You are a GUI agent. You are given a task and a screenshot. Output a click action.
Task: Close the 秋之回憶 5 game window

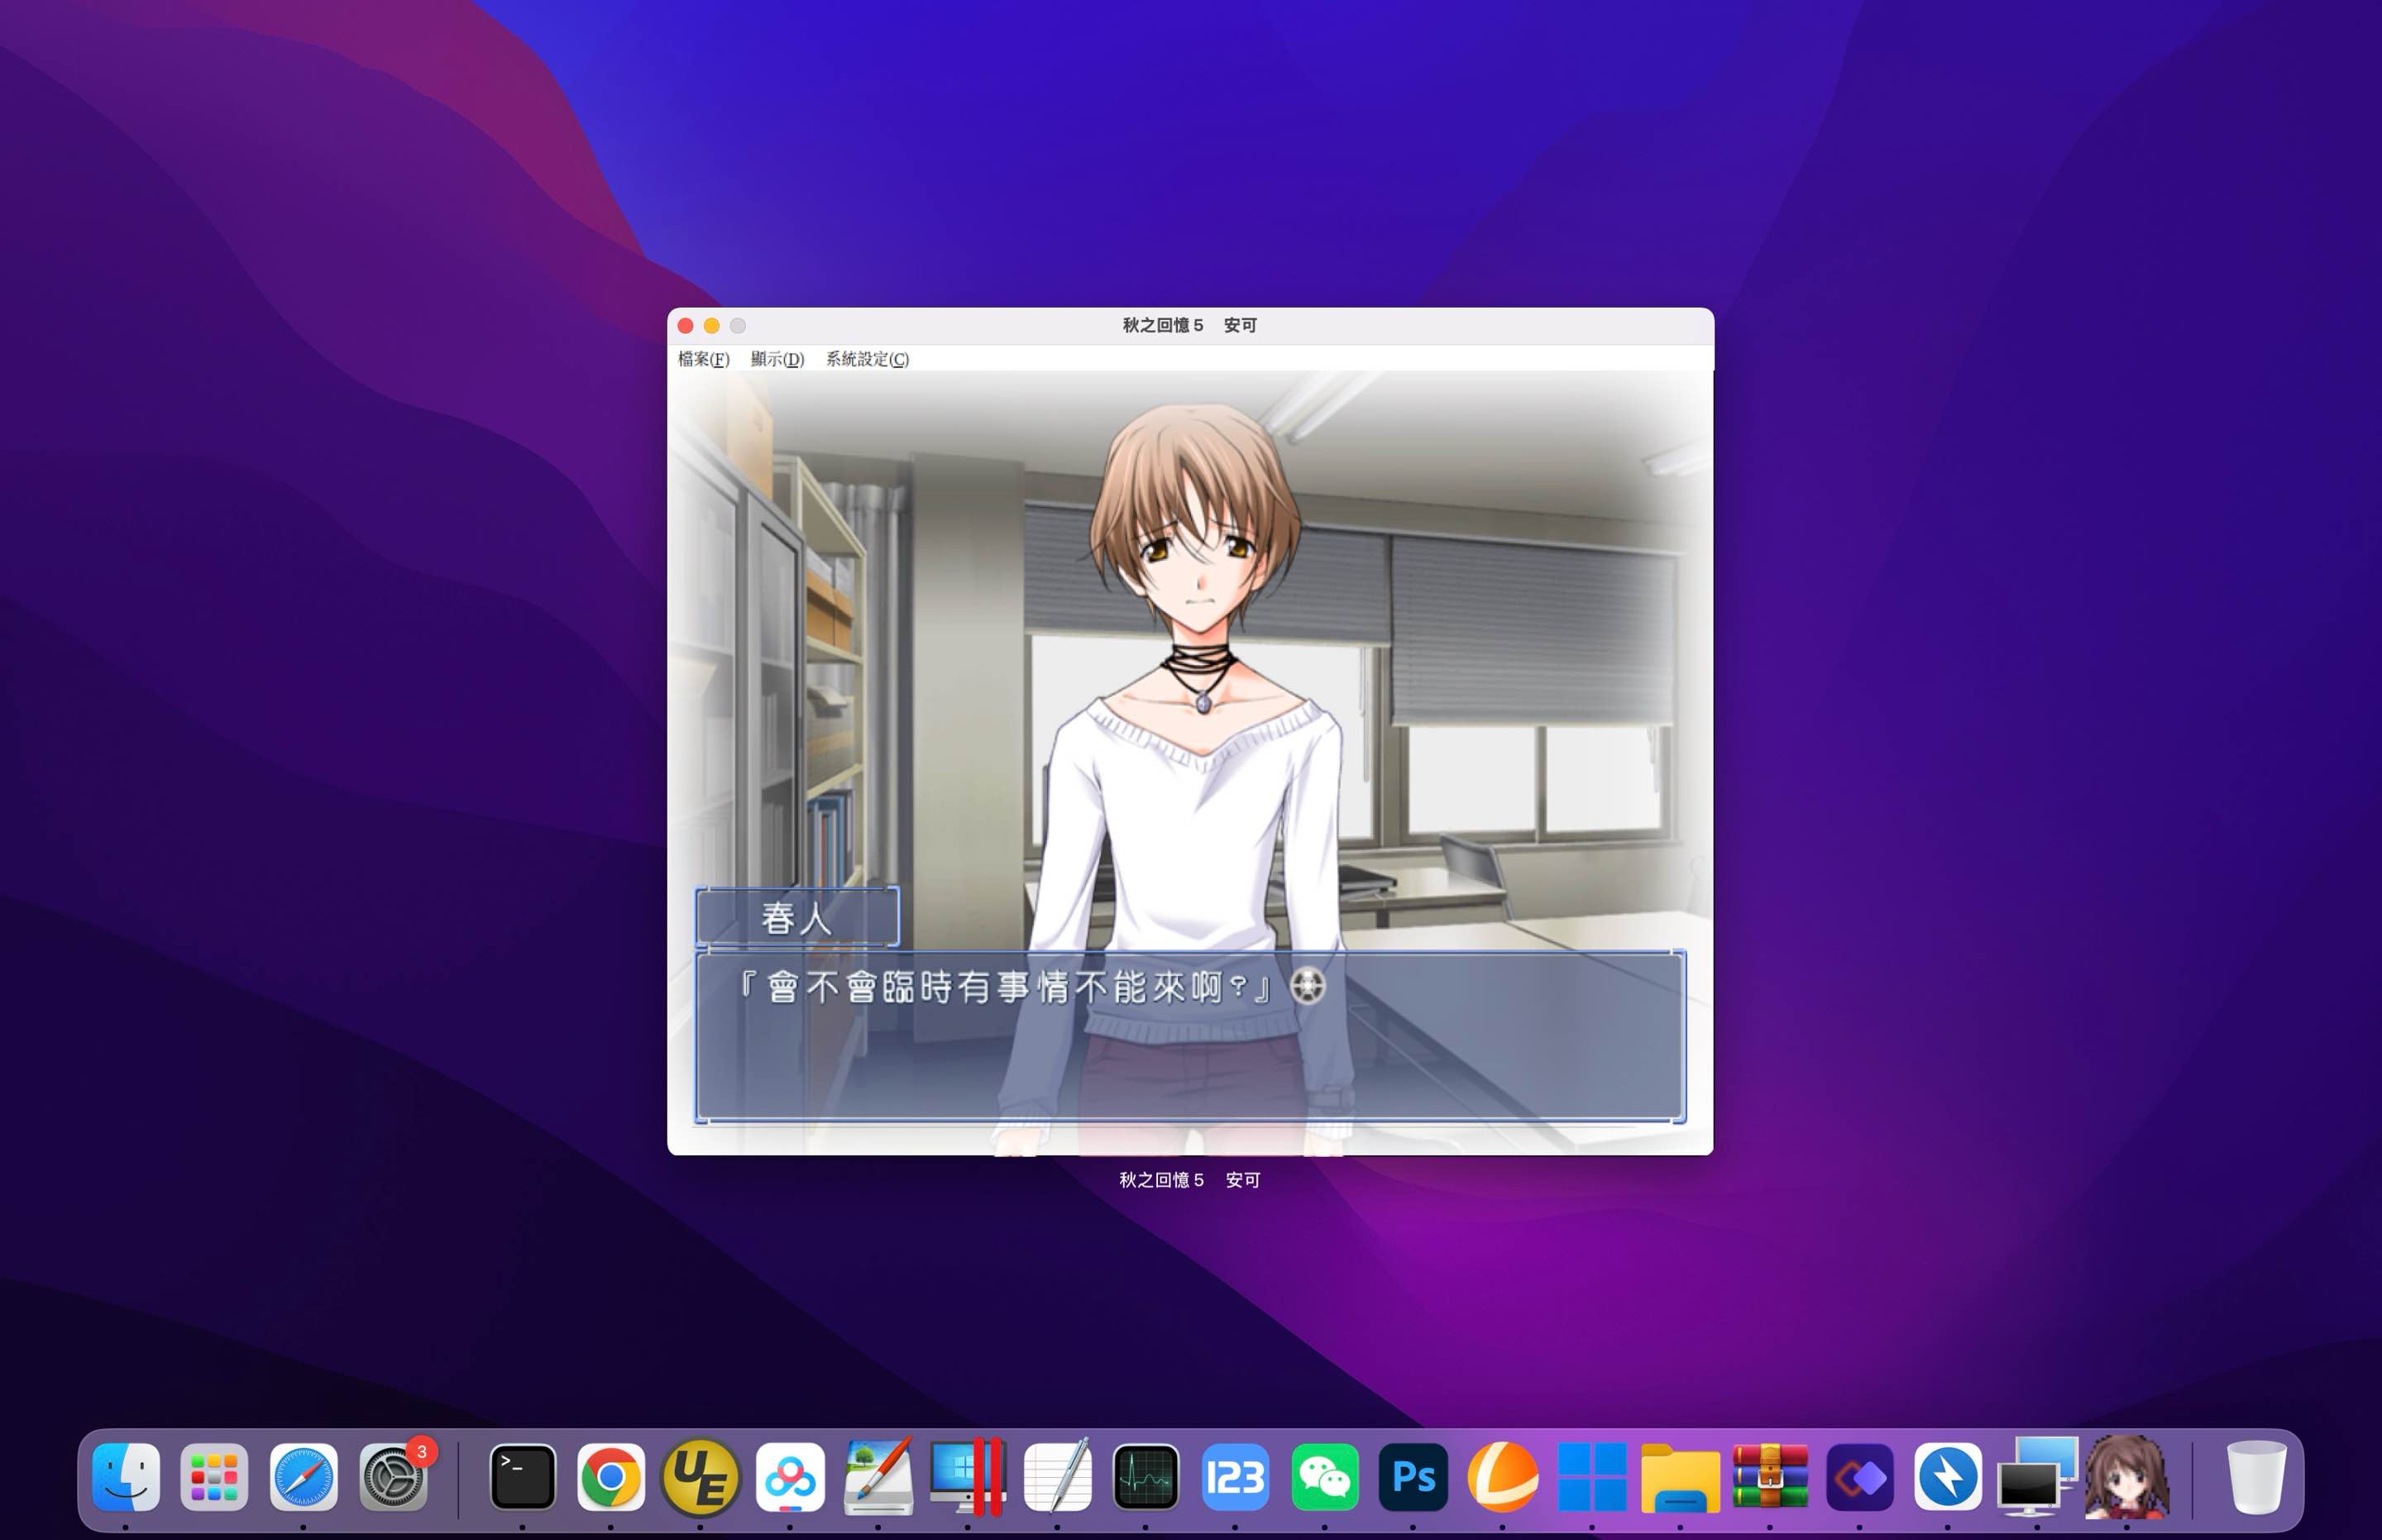(x=685, y=326)
